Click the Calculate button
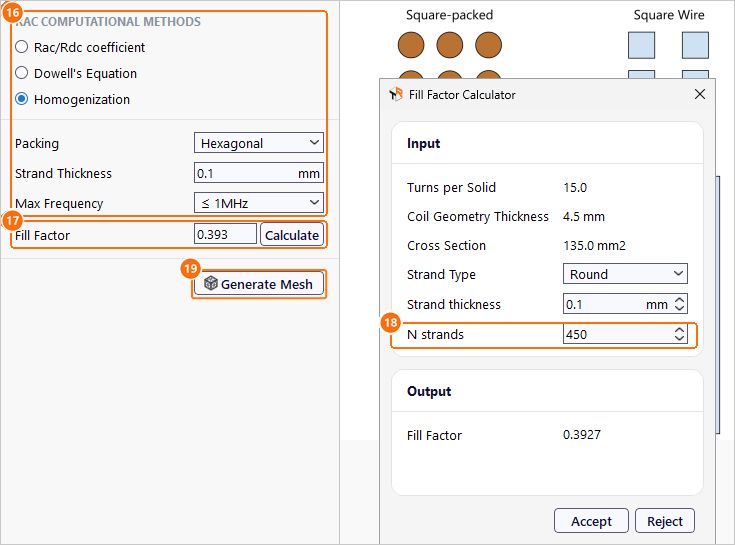Viewport: 735px width, 545px height. click(292, 235)
